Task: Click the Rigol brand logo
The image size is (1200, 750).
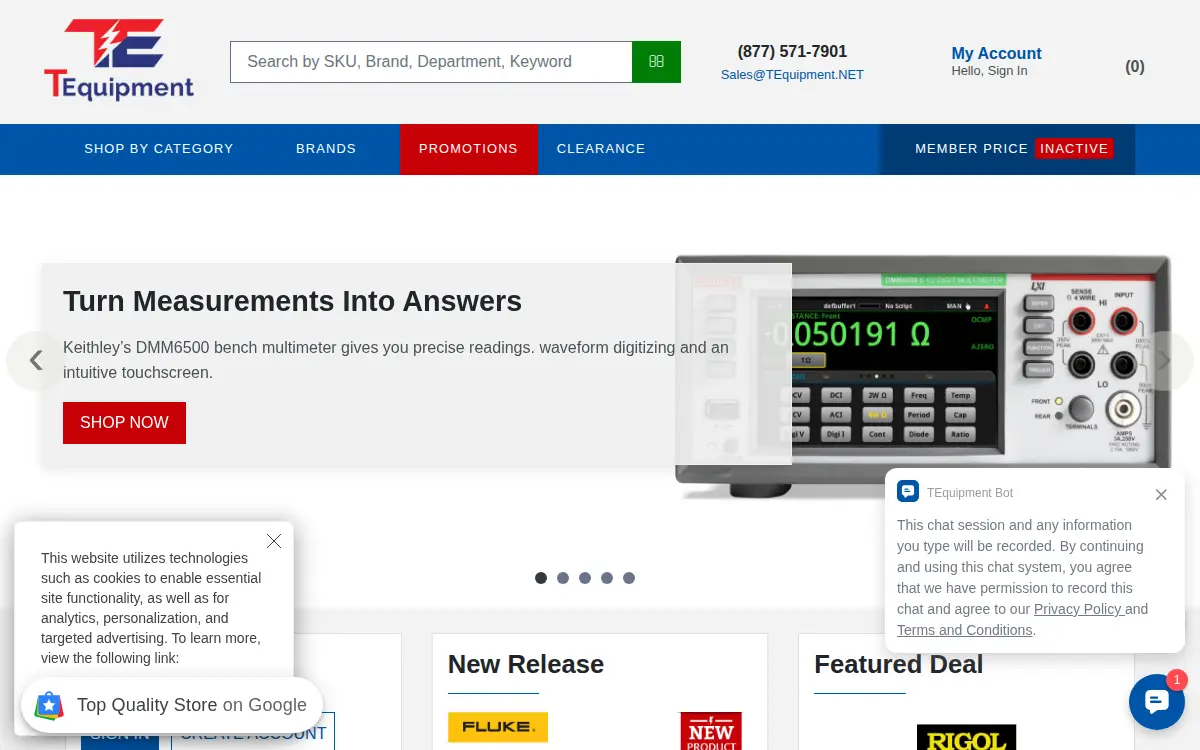Action: pos(966,738)
